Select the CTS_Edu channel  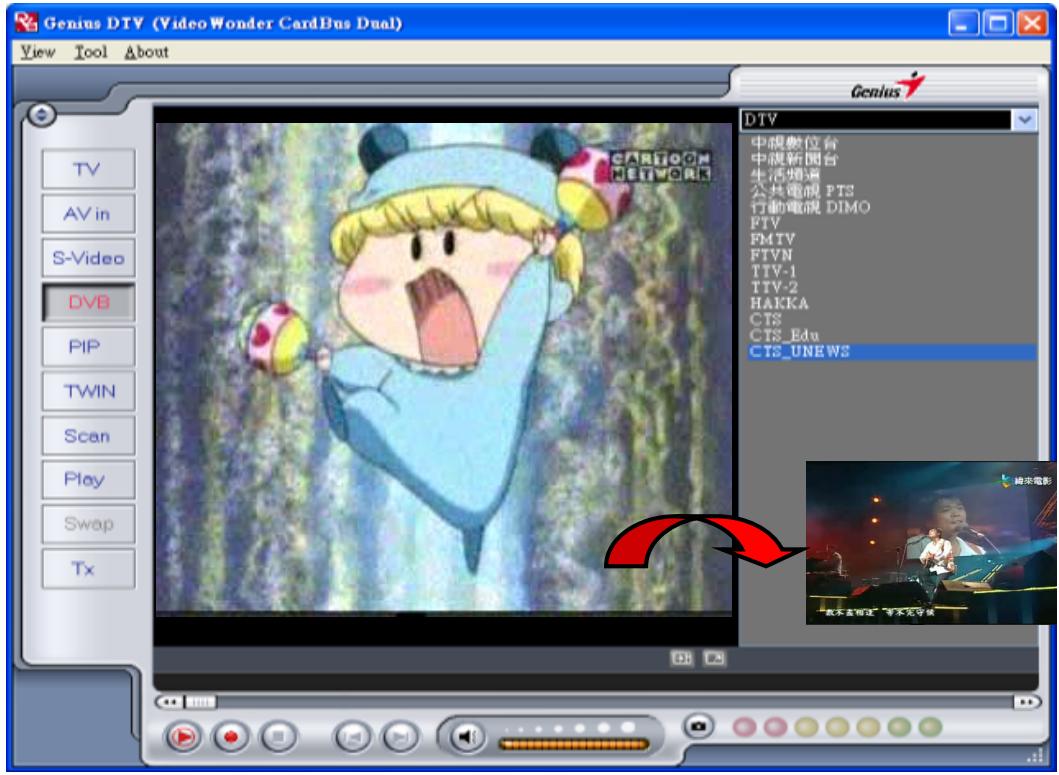point(785,336)
